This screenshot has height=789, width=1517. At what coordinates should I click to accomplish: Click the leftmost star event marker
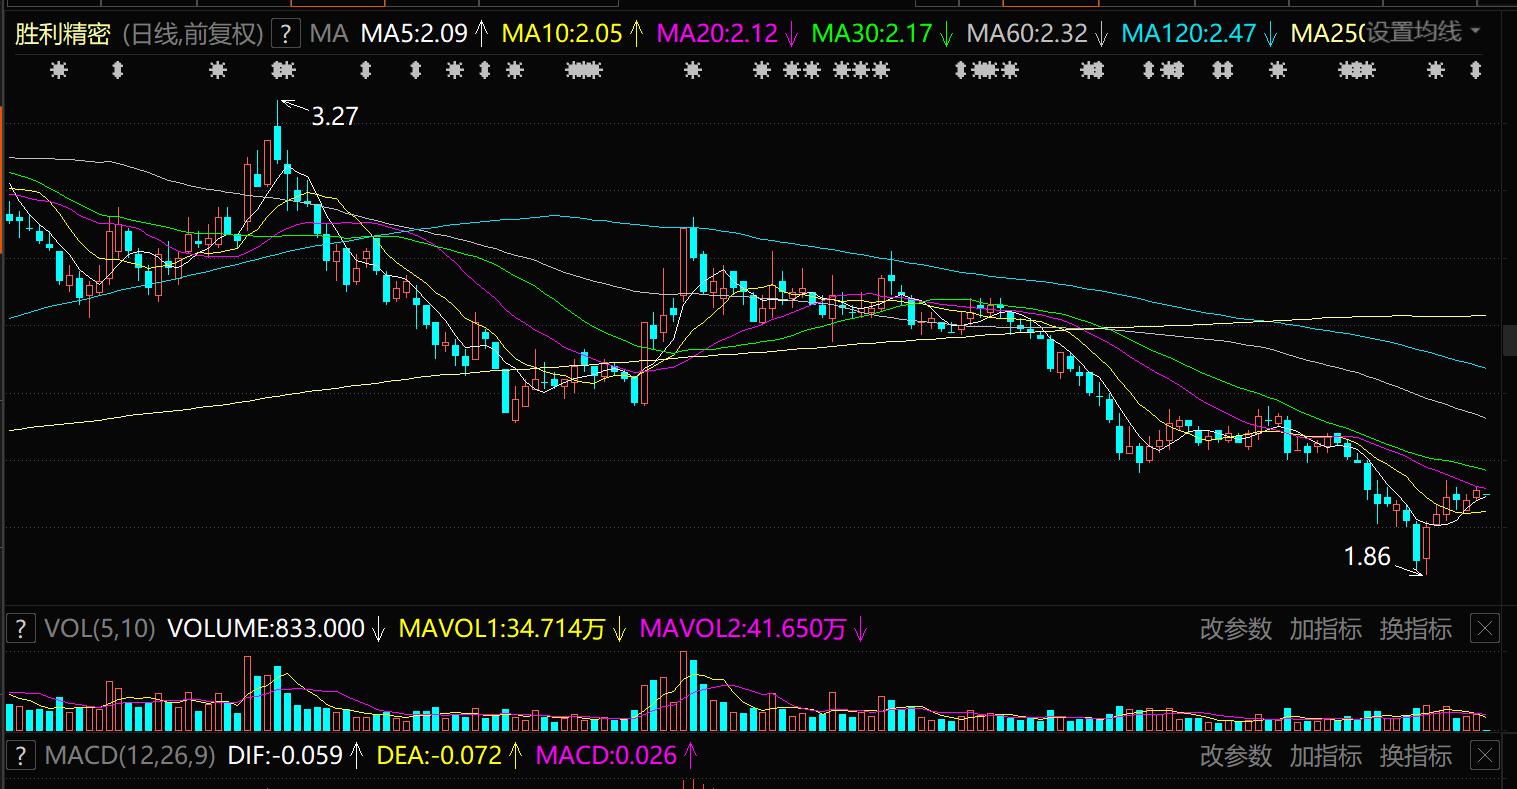pos(59,70)
